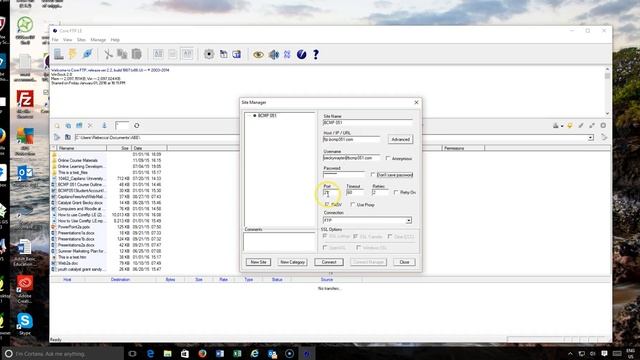
Task: Click the magnifier search icon in local pane
Action: point(57,125)
